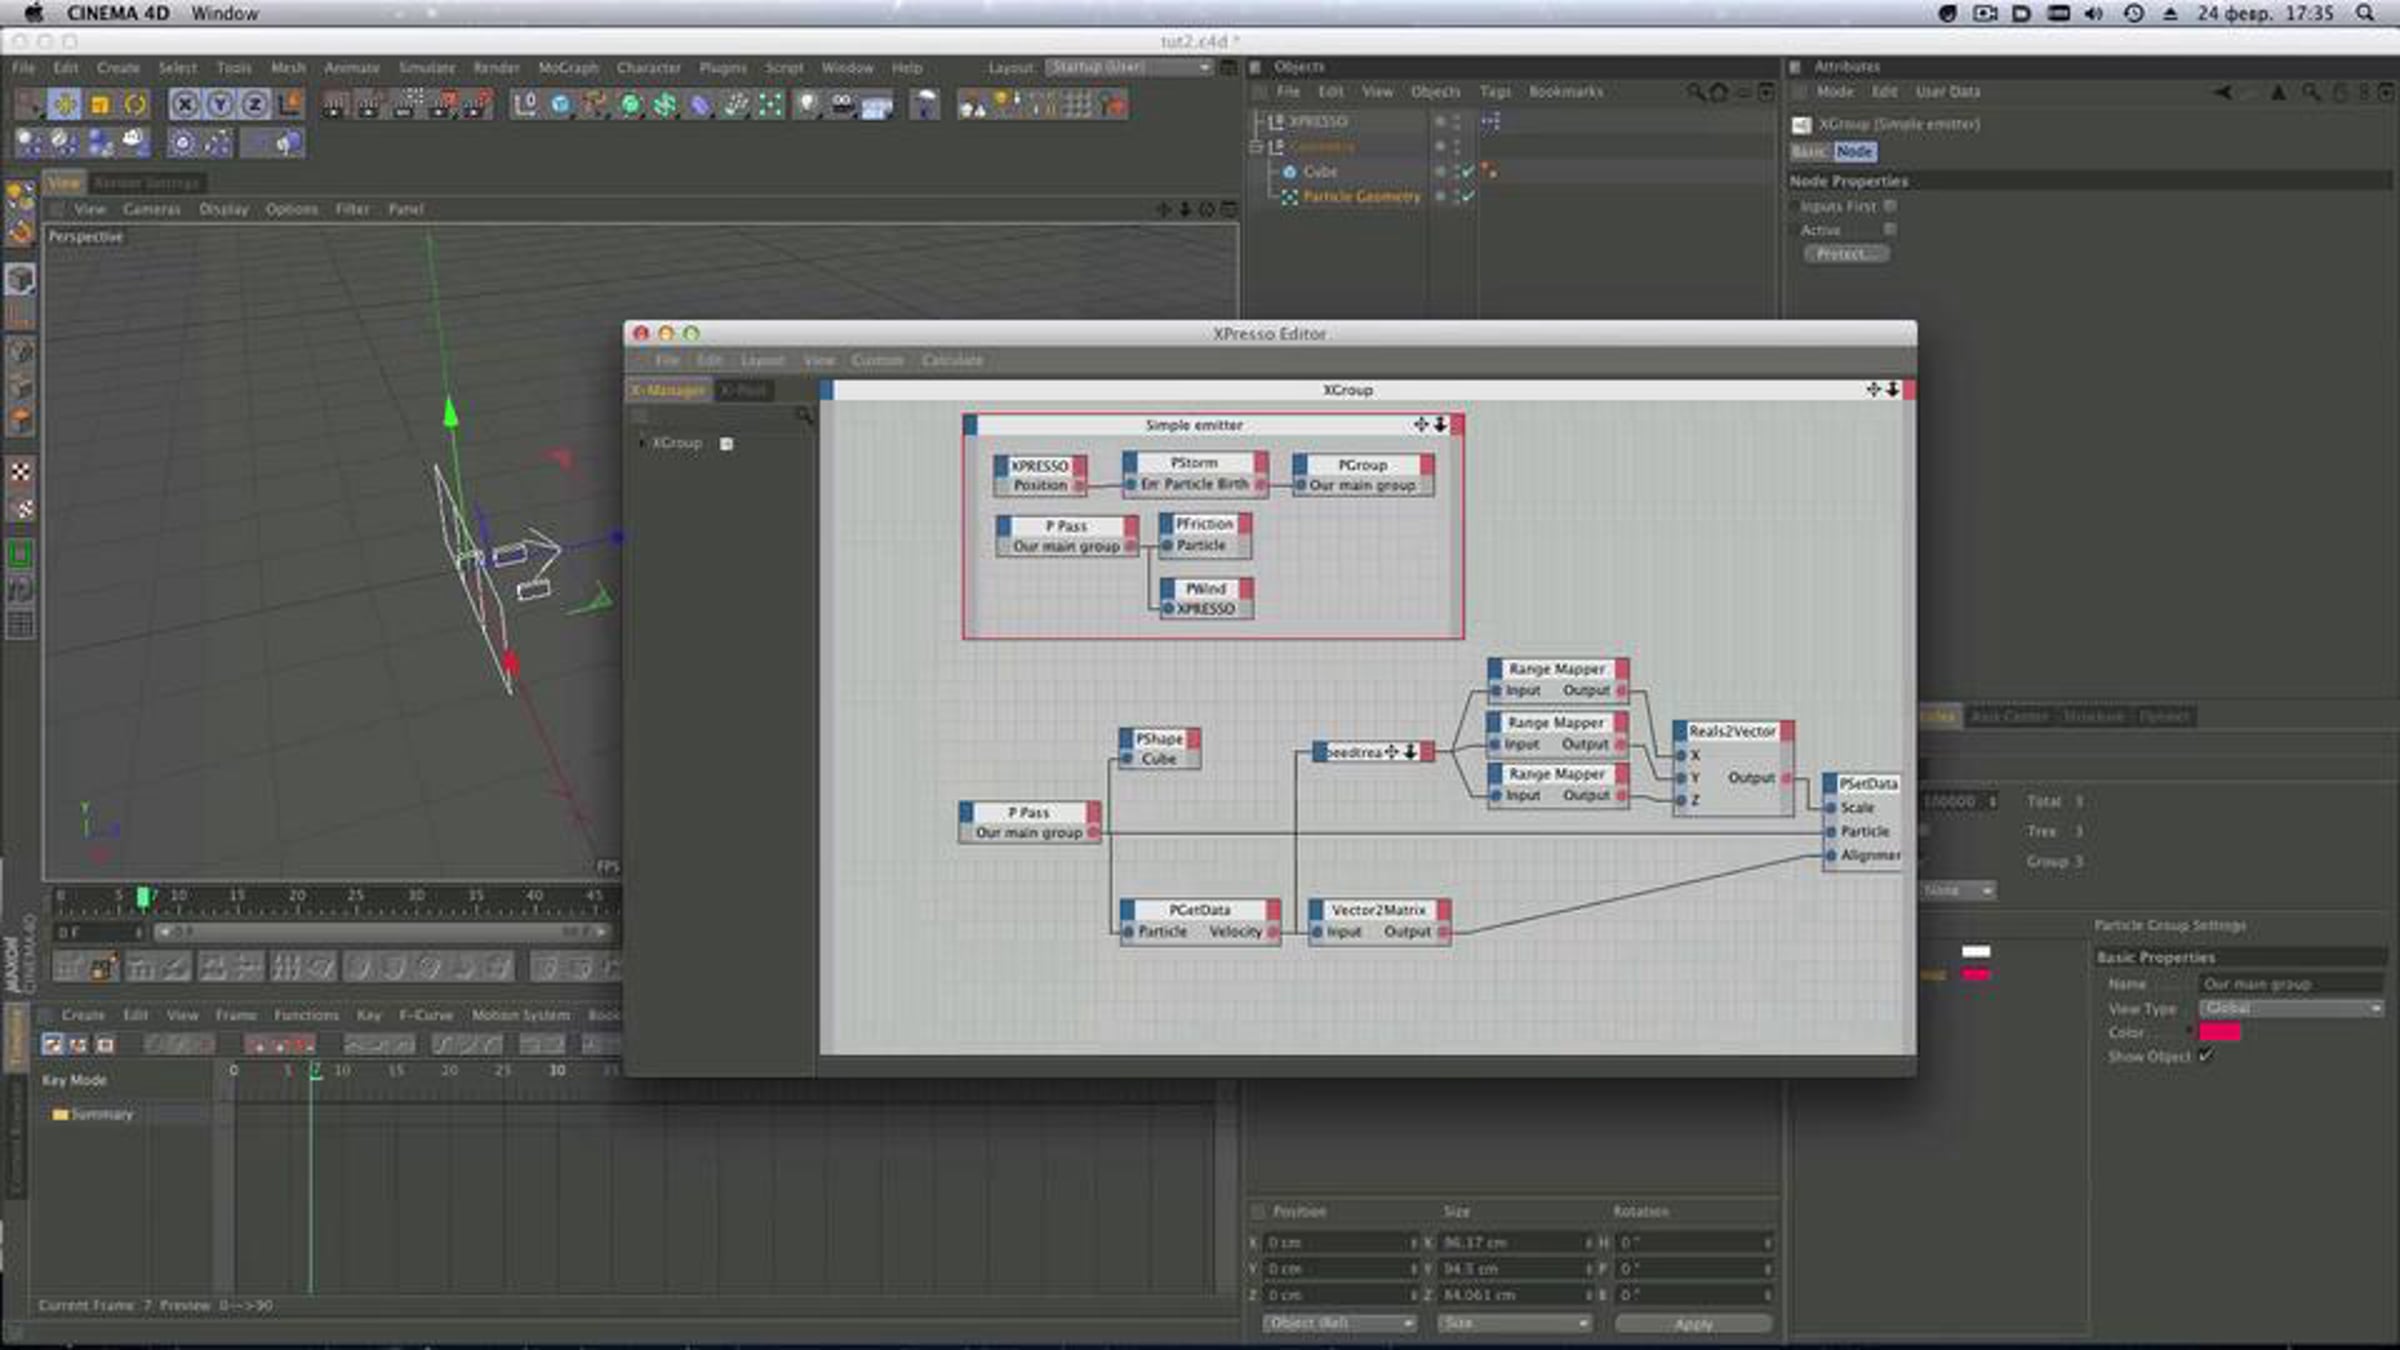2400x1350 pixels.
Task: Open the Window menu in macOS menu bar
Action: point(225,13)
